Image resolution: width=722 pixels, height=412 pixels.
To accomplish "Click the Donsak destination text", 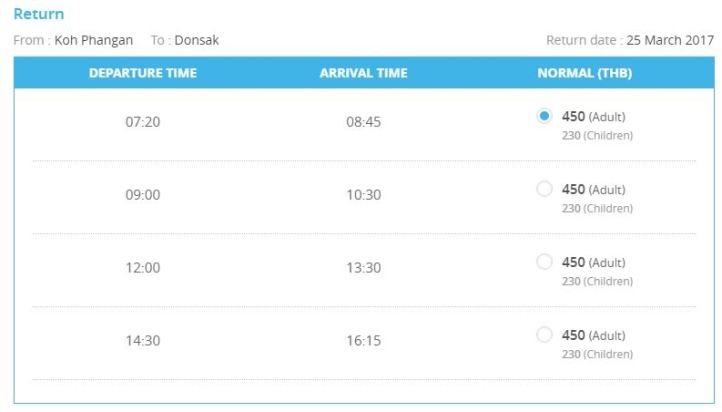I will (196, 40).
